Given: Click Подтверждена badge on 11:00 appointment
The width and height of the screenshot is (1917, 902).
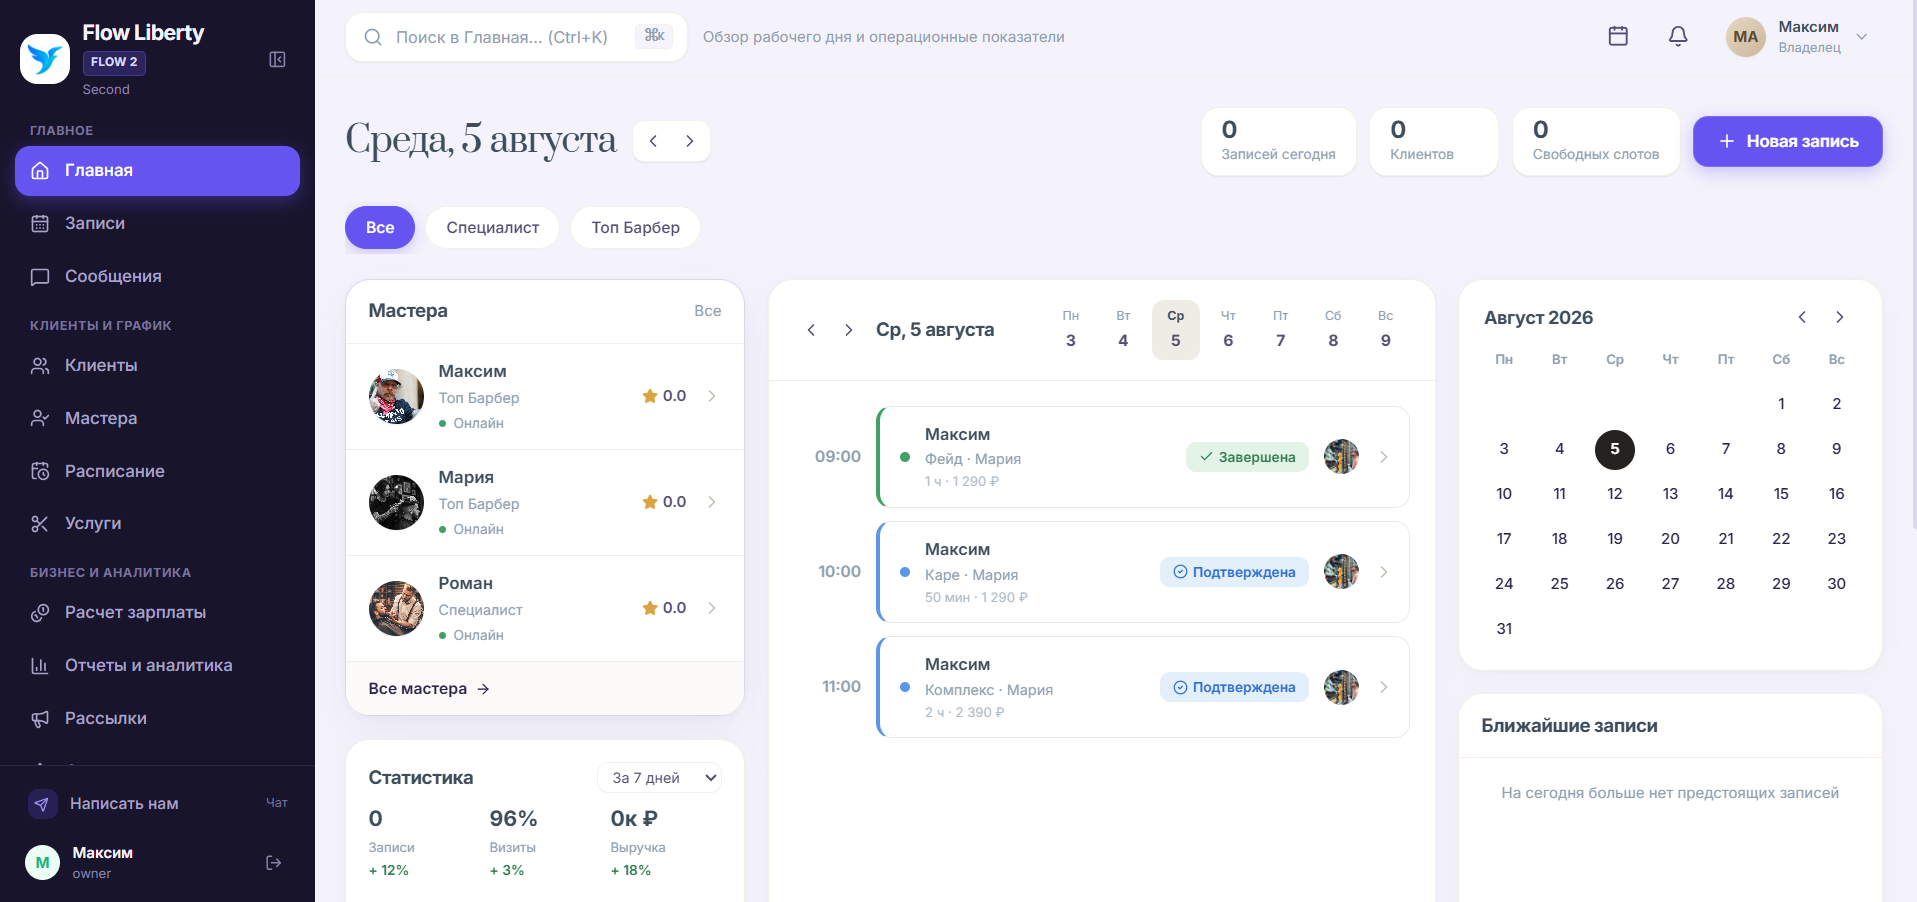Looking at the screenshot, I should click(1234, 687).
